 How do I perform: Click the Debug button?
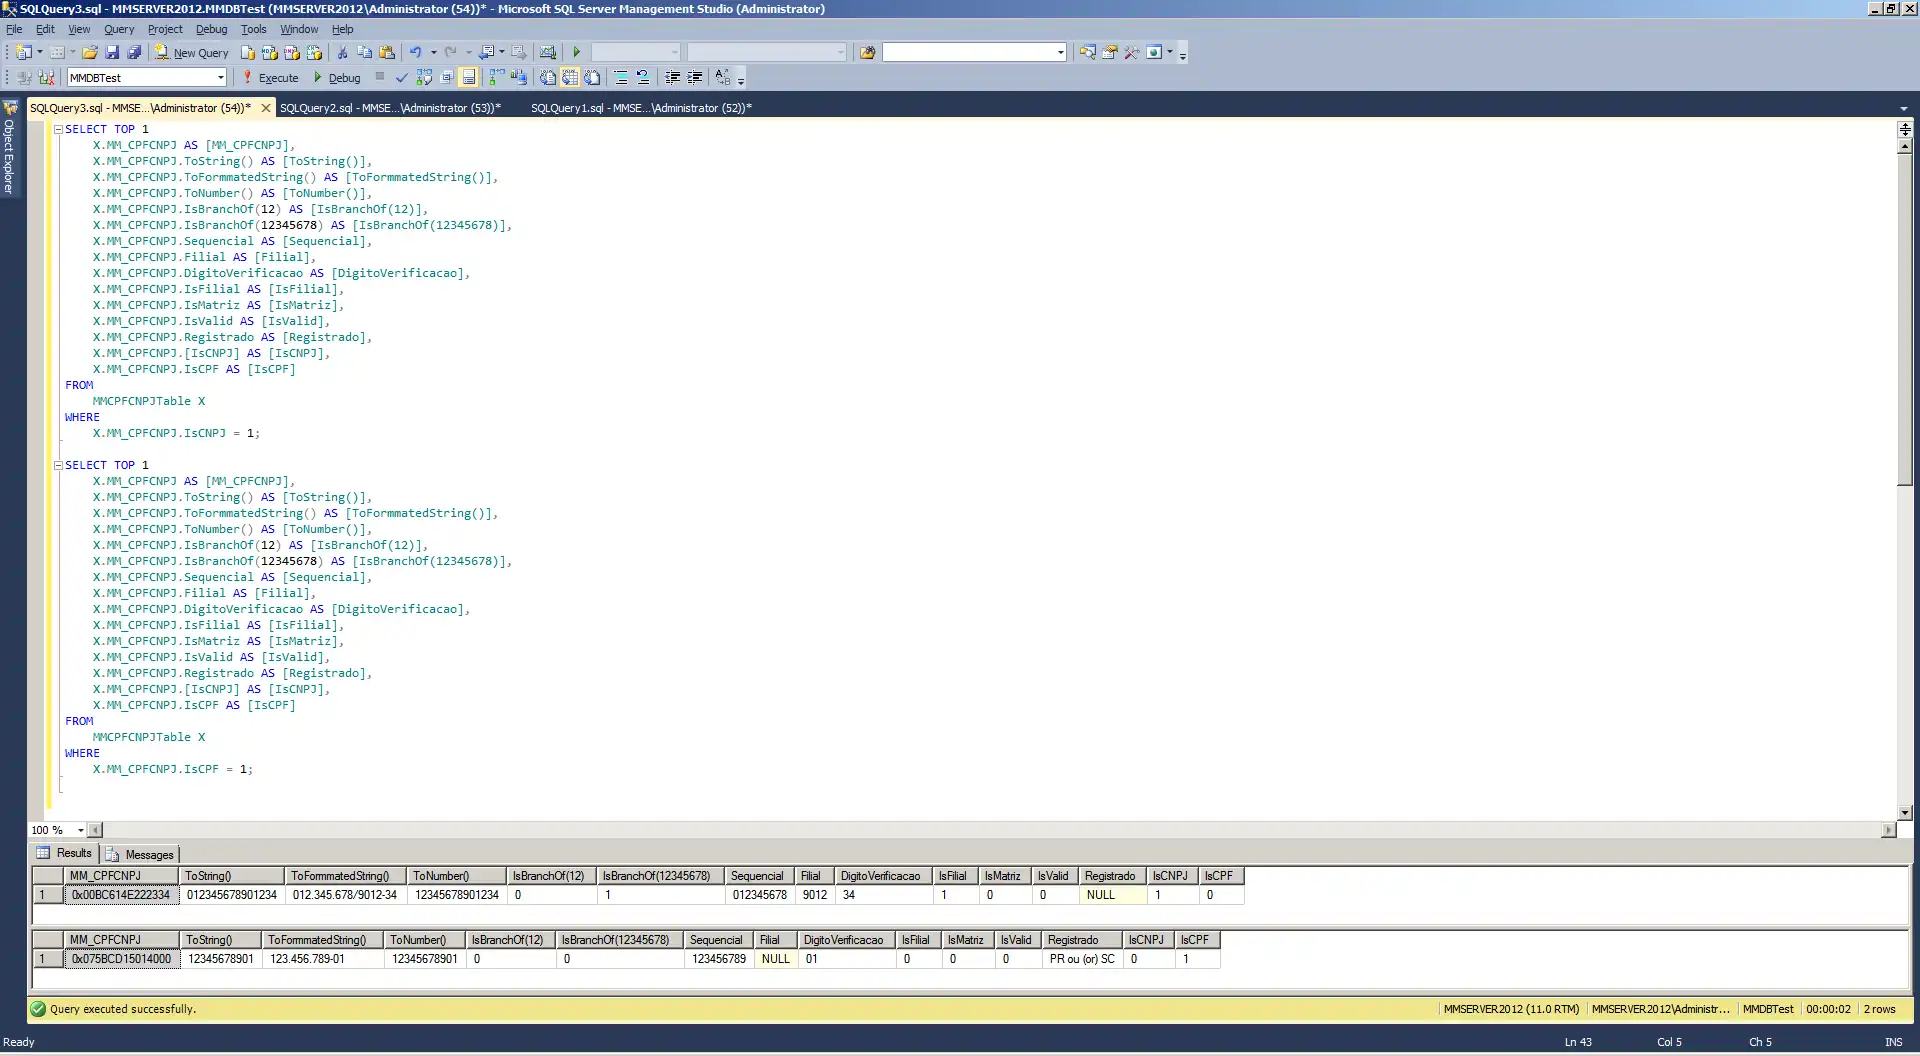pyautogui.click(x=337, y=78)
